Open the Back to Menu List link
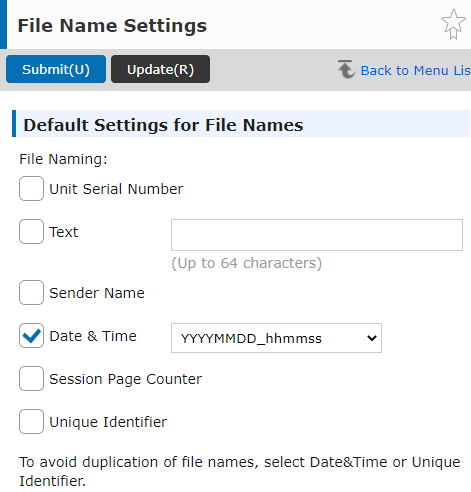 click(x=416, y=70)
